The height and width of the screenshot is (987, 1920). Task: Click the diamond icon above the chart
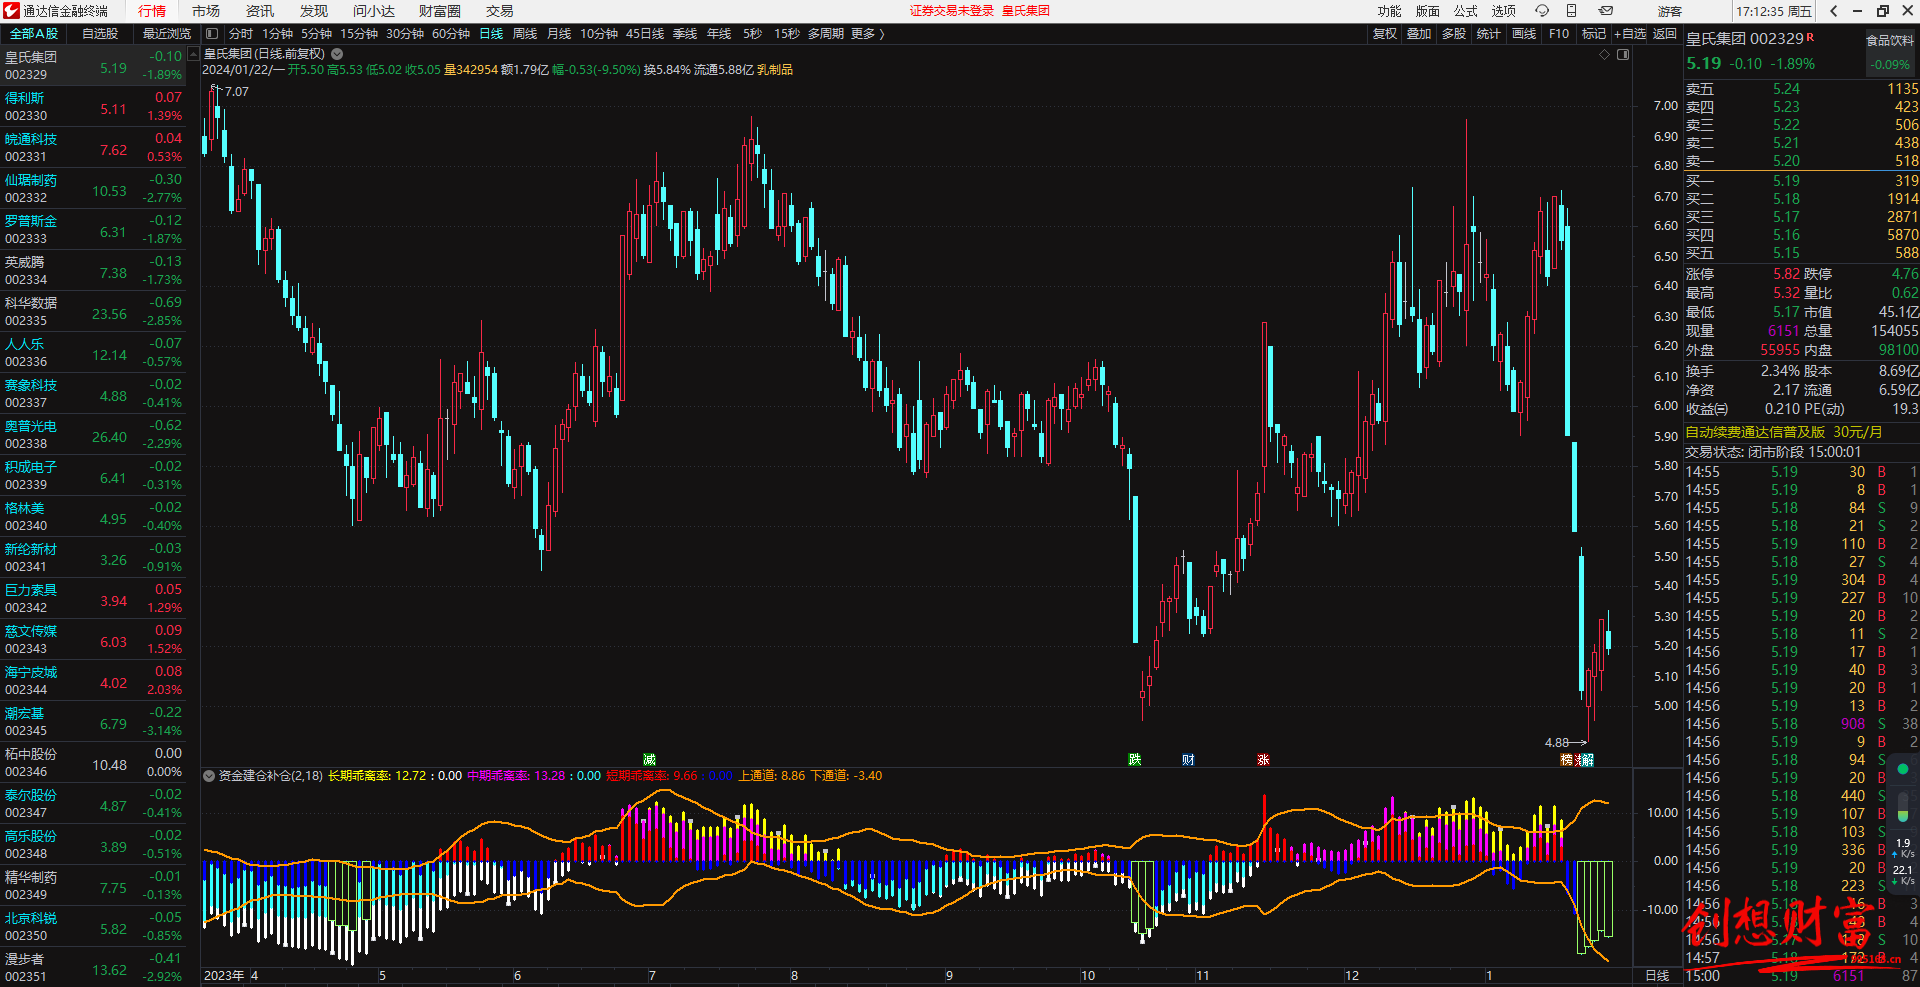tap(1605, 54)
